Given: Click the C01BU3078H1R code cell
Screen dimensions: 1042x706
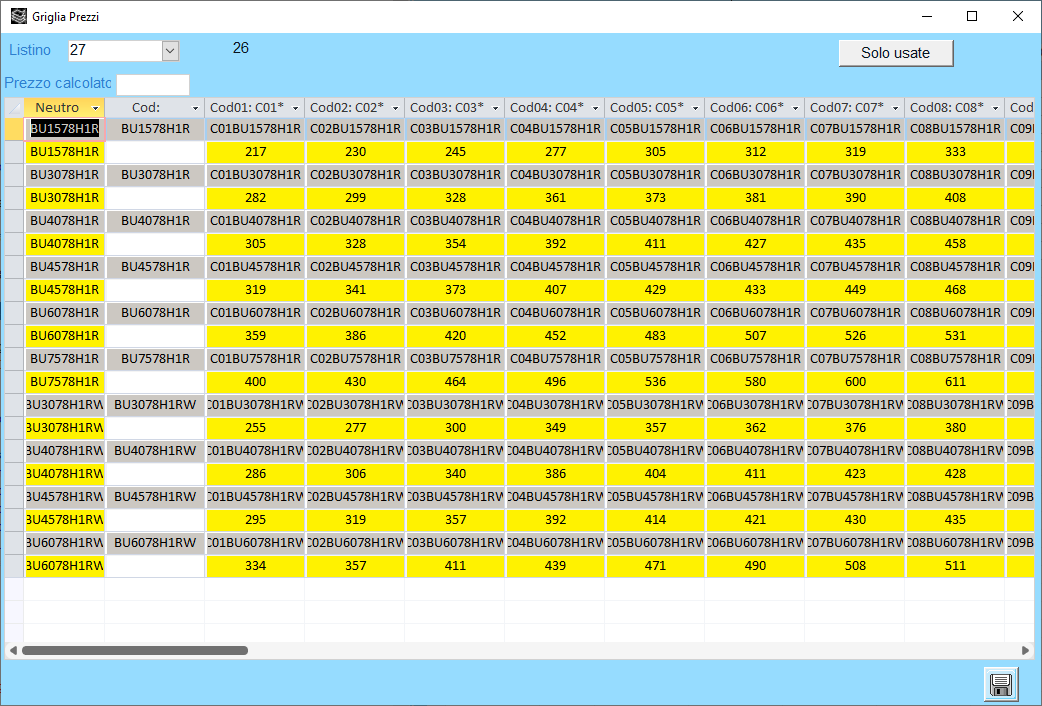Looking at the screenshot, I should tap(255, 175).
